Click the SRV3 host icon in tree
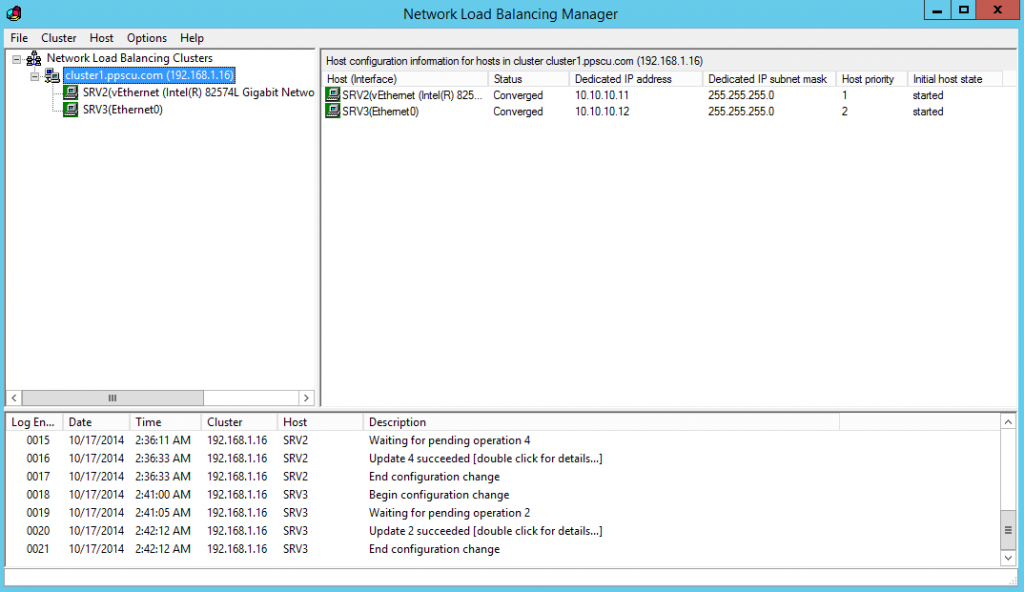This screenshot has width=1024, height=592. coord(71,110)
